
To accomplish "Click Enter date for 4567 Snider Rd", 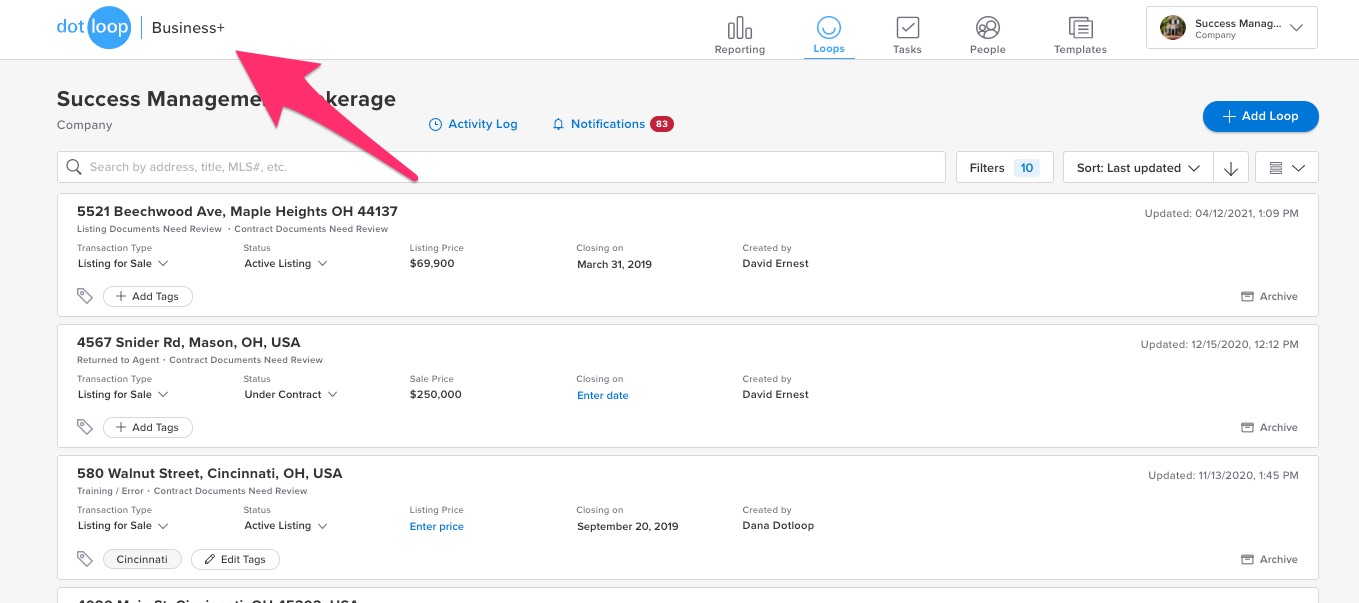I will click(603, 395).
